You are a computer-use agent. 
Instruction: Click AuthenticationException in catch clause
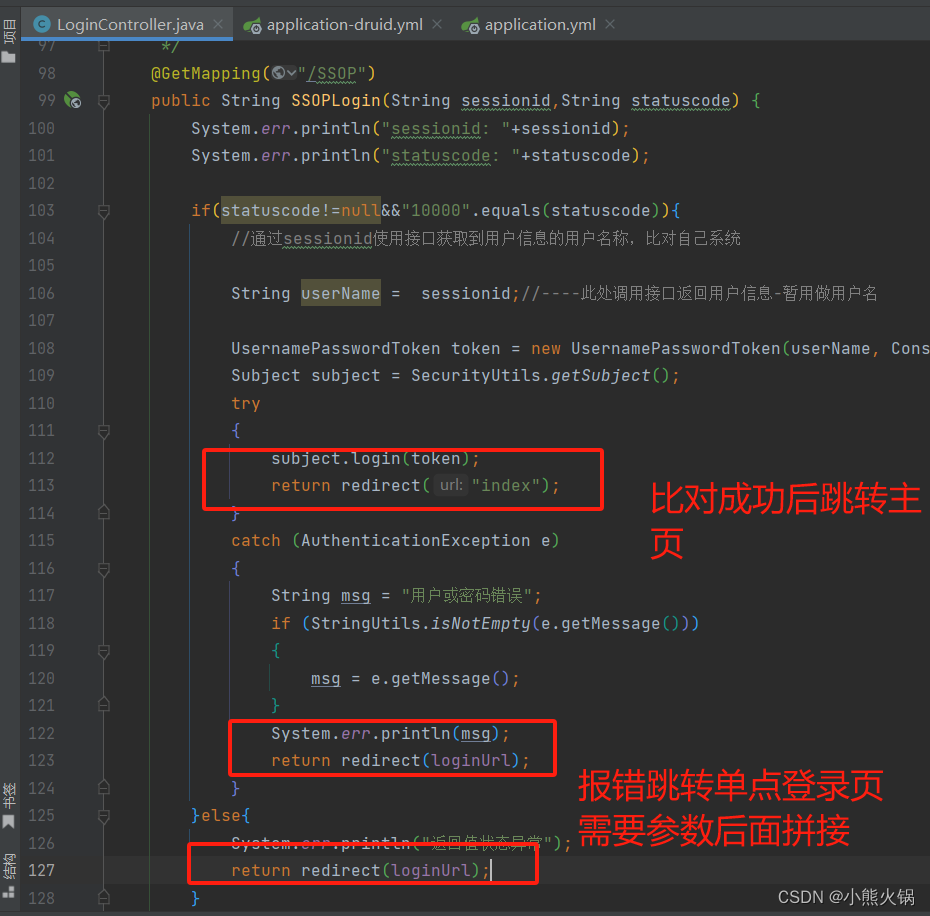click(415, 540)
